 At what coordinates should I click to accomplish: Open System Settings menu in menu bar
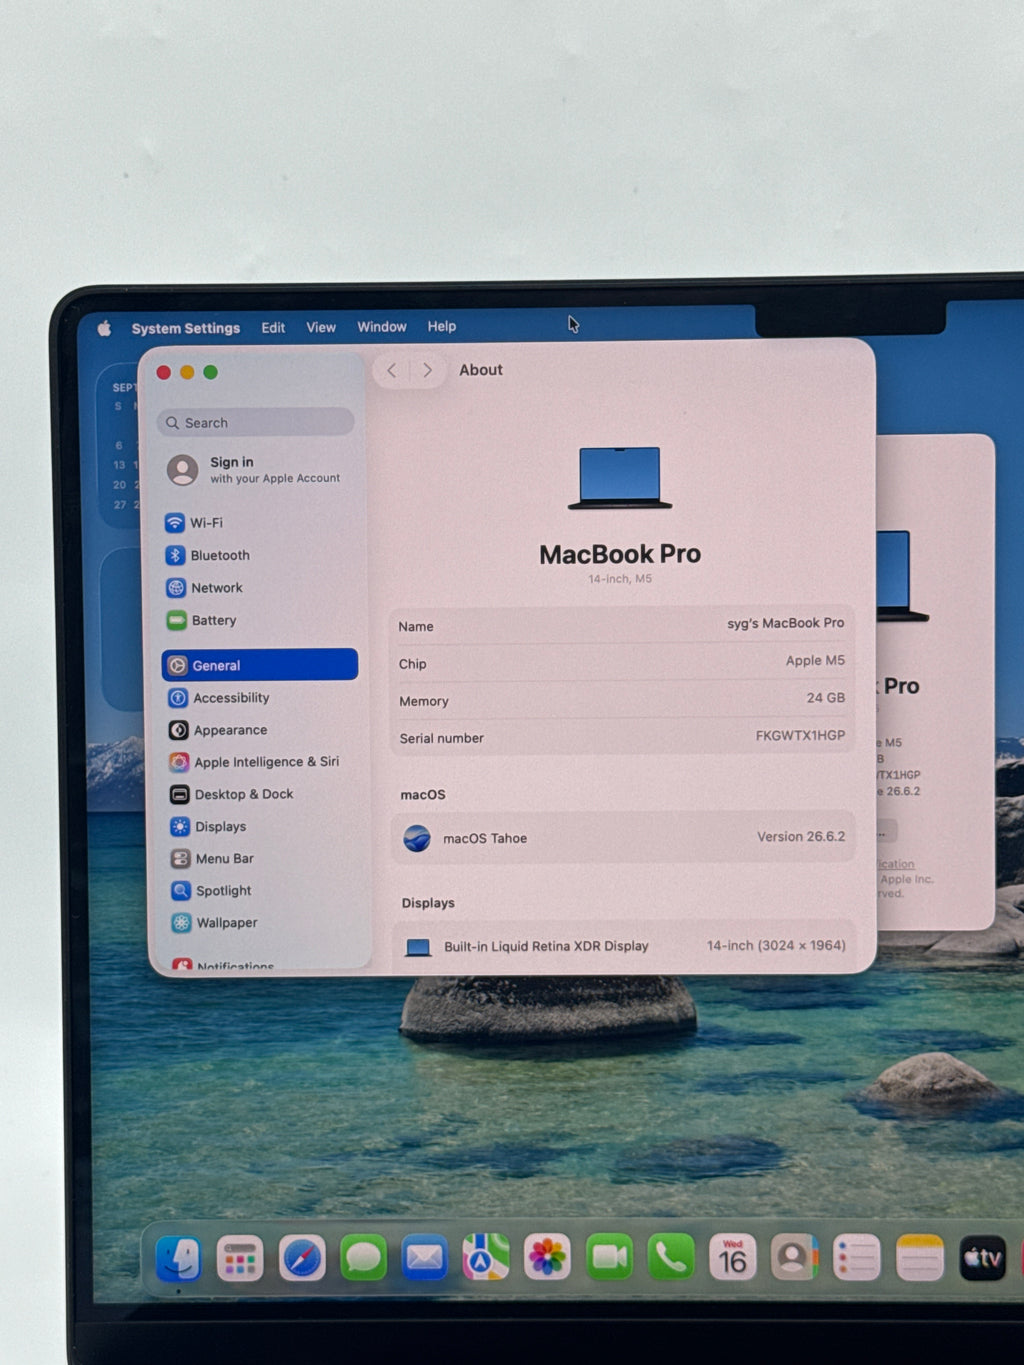click(x=186, y=328)
